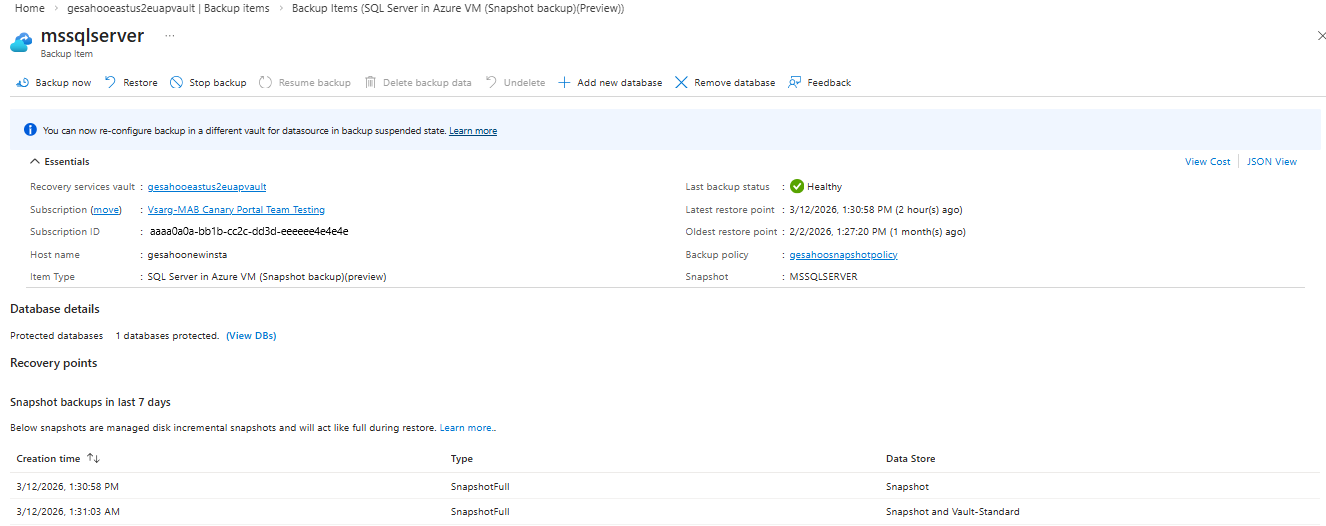Click the Database details heading

55,309
